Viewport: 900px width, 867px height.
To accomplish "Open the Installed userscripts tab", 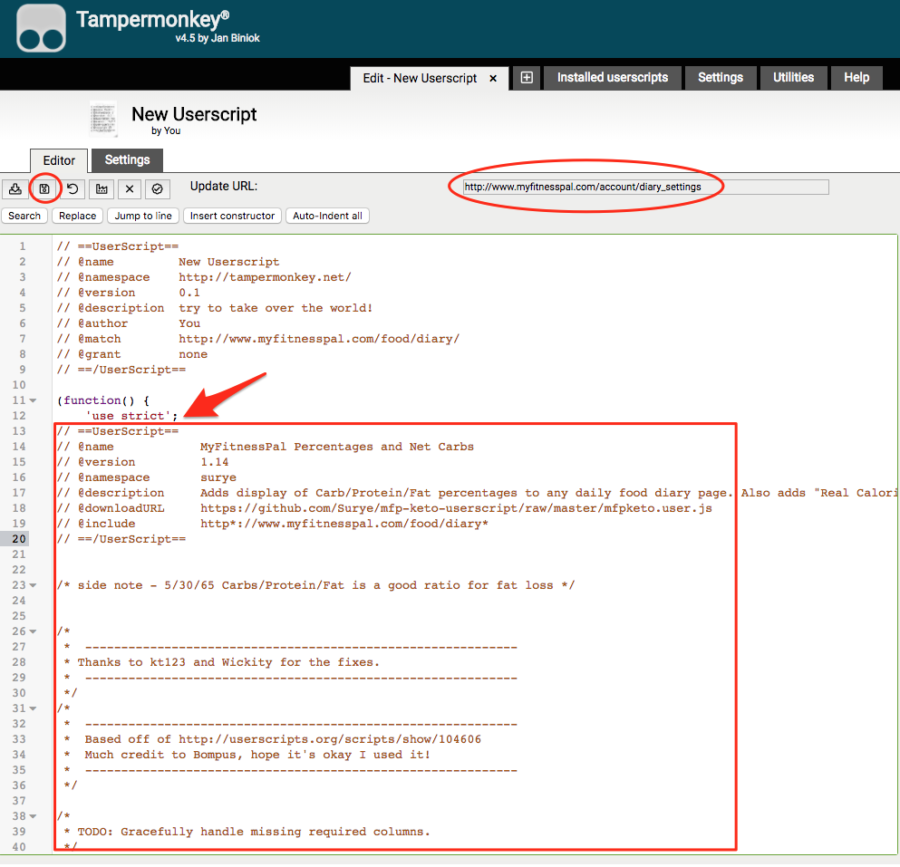I will click(x=612, y=78).
